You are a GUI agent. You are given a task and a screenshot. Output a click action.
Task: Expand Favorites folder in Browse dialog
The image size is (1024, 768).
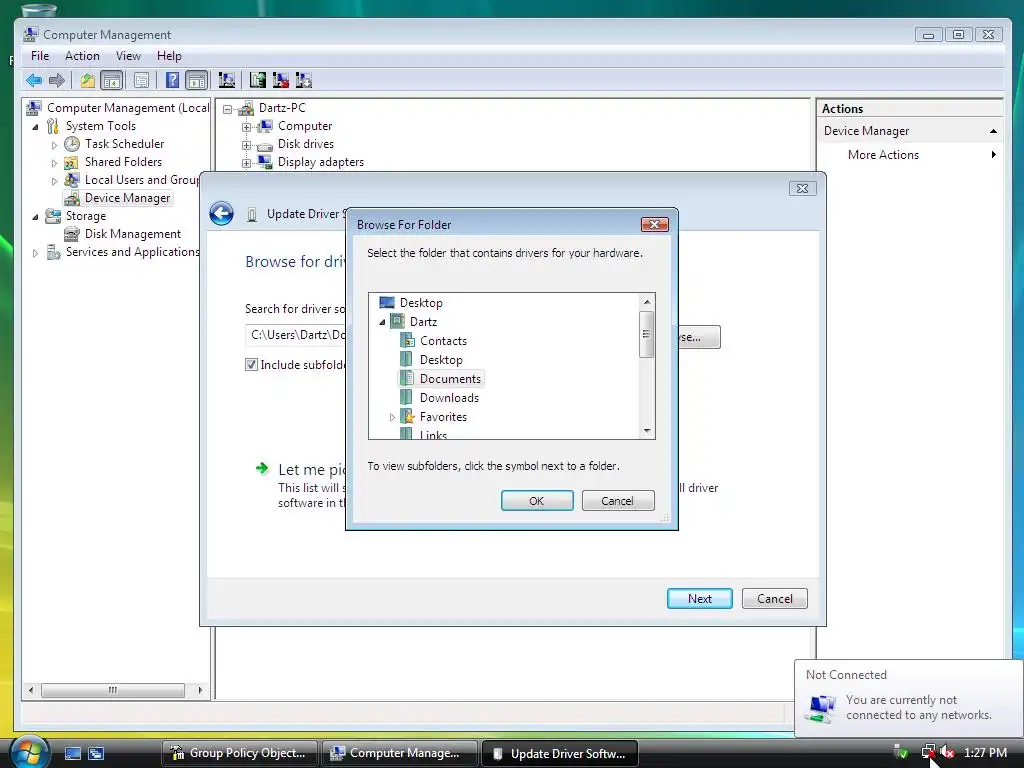pos(392,417)
